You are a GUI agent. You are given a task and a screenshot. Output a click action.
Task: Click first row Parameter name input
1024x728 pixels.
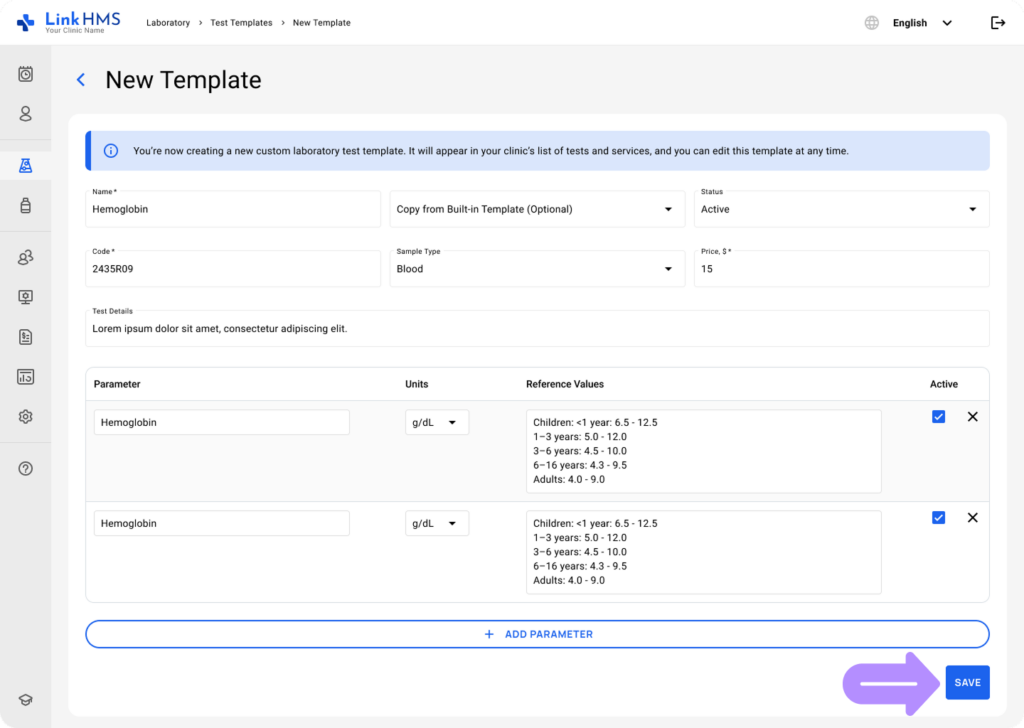point(221,422)
